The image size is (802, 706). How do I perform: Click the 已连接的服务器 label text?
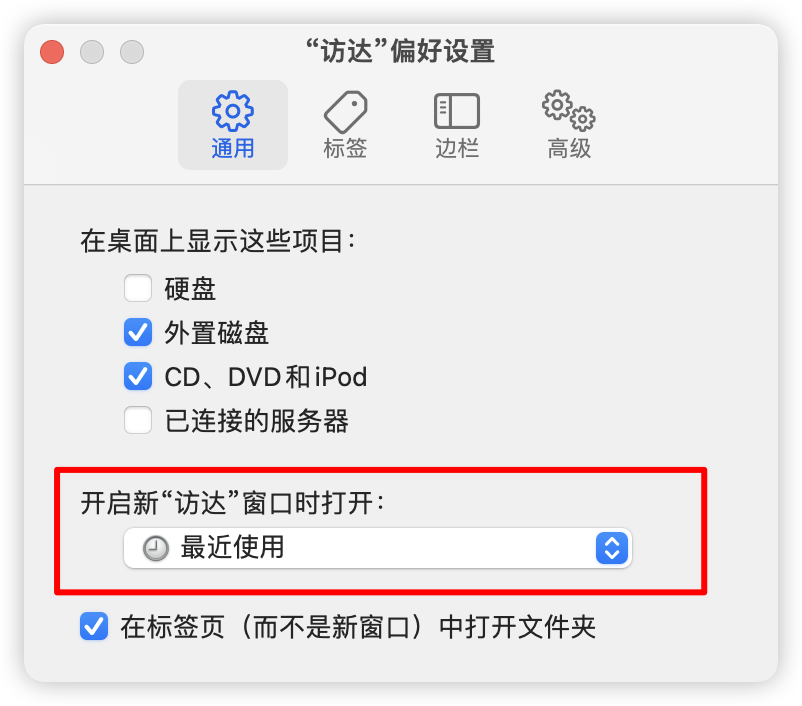(257, 421)
